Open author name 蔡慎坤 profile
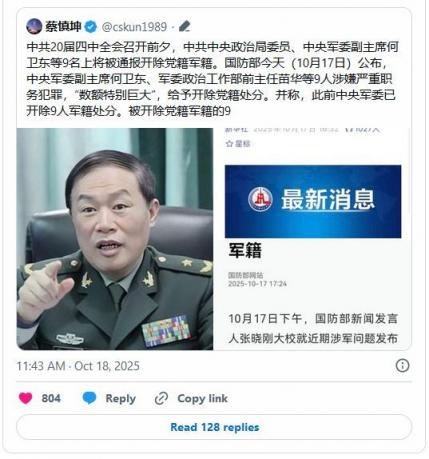The image size is (429, 459). pos(63,27)
